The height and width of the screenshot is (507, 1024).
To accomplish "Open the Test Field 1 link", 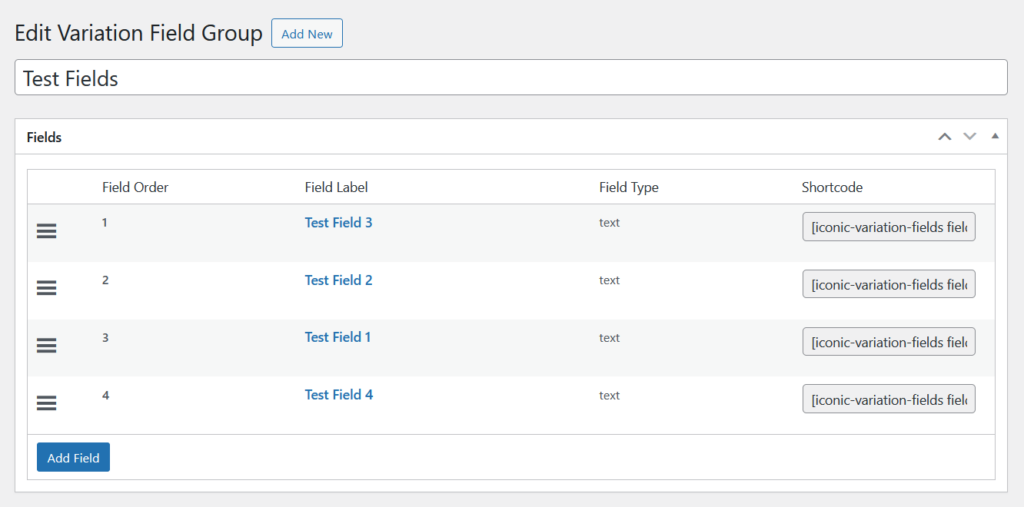I will tap(338, 337).
